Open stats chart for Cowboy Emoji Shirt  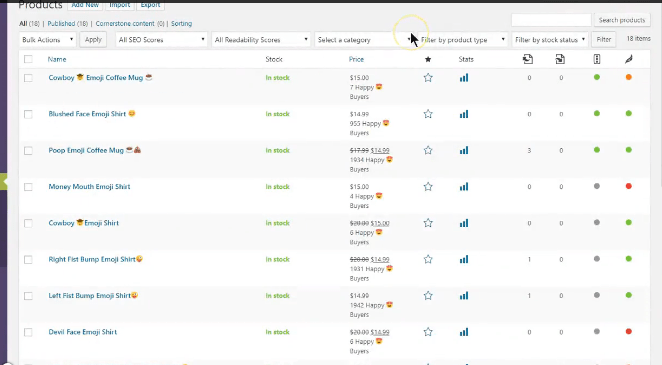[464, 223]
